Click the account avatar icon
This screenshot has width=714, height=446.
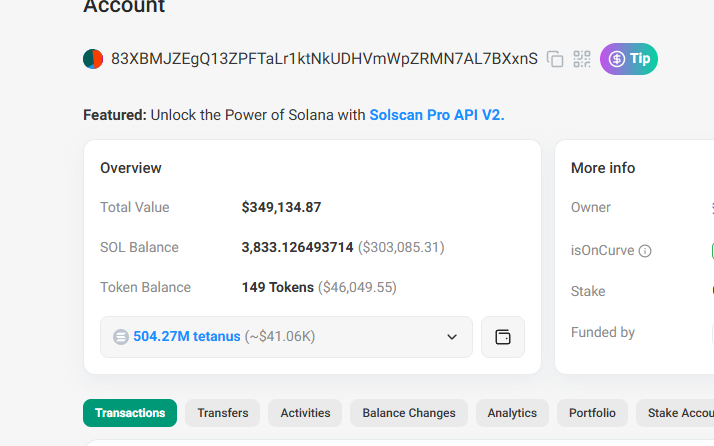click(x=93, y=59)
